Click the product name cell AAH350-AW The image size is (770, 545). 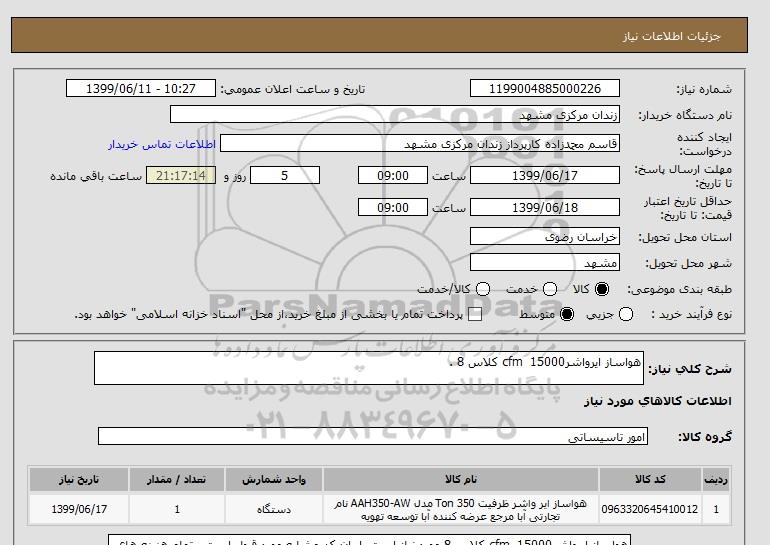tap(461, 509)
